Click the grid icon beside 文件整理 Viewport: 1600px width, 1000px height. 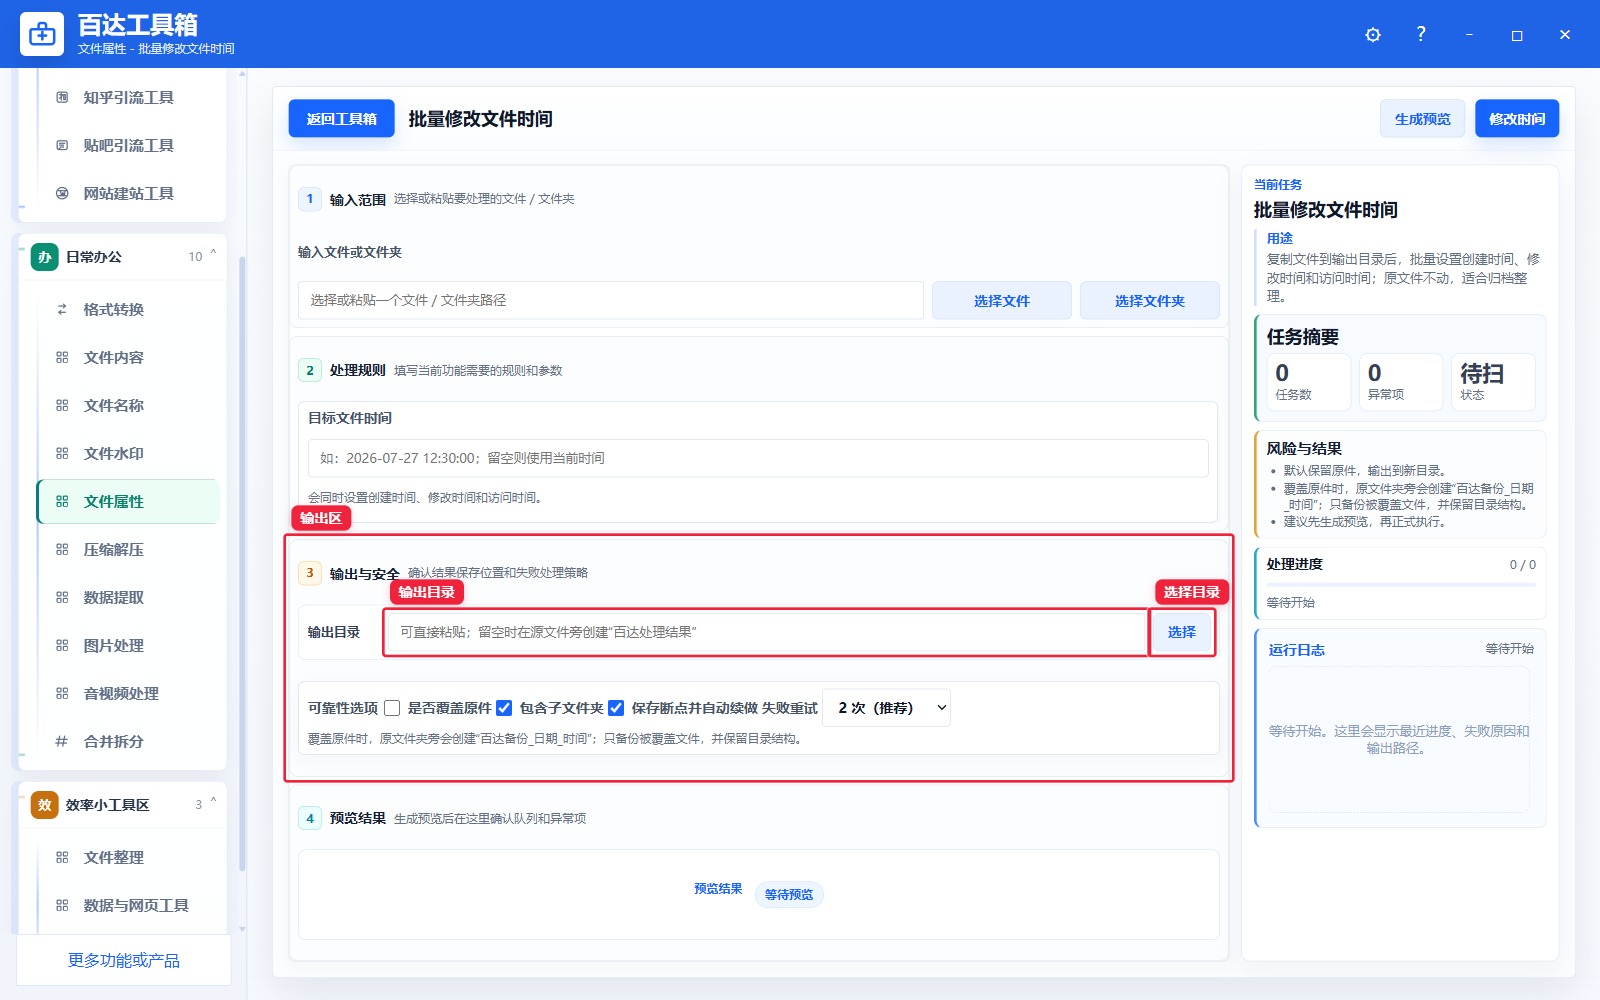(x=62, y=857)
